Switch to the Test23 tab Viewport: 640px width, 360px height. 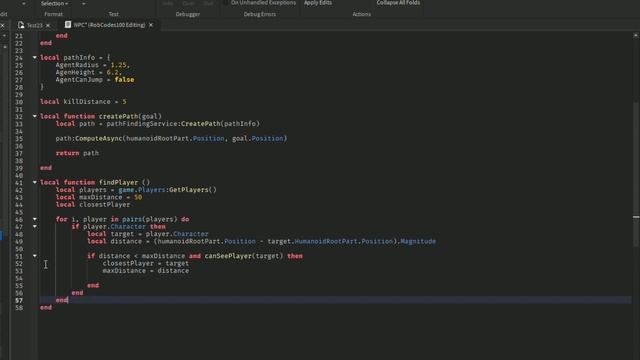[x=34, y=25]
